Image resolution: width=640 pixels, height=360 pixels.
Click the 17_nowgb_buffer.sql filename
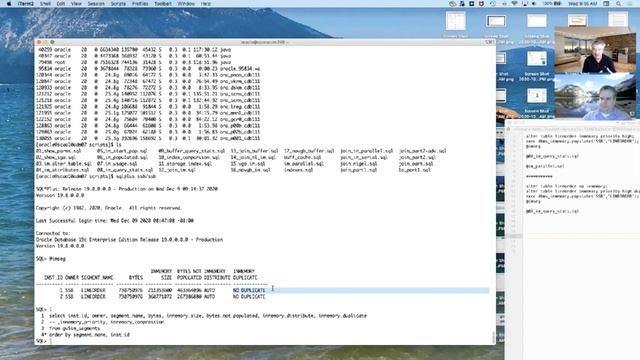pos(309,151)
